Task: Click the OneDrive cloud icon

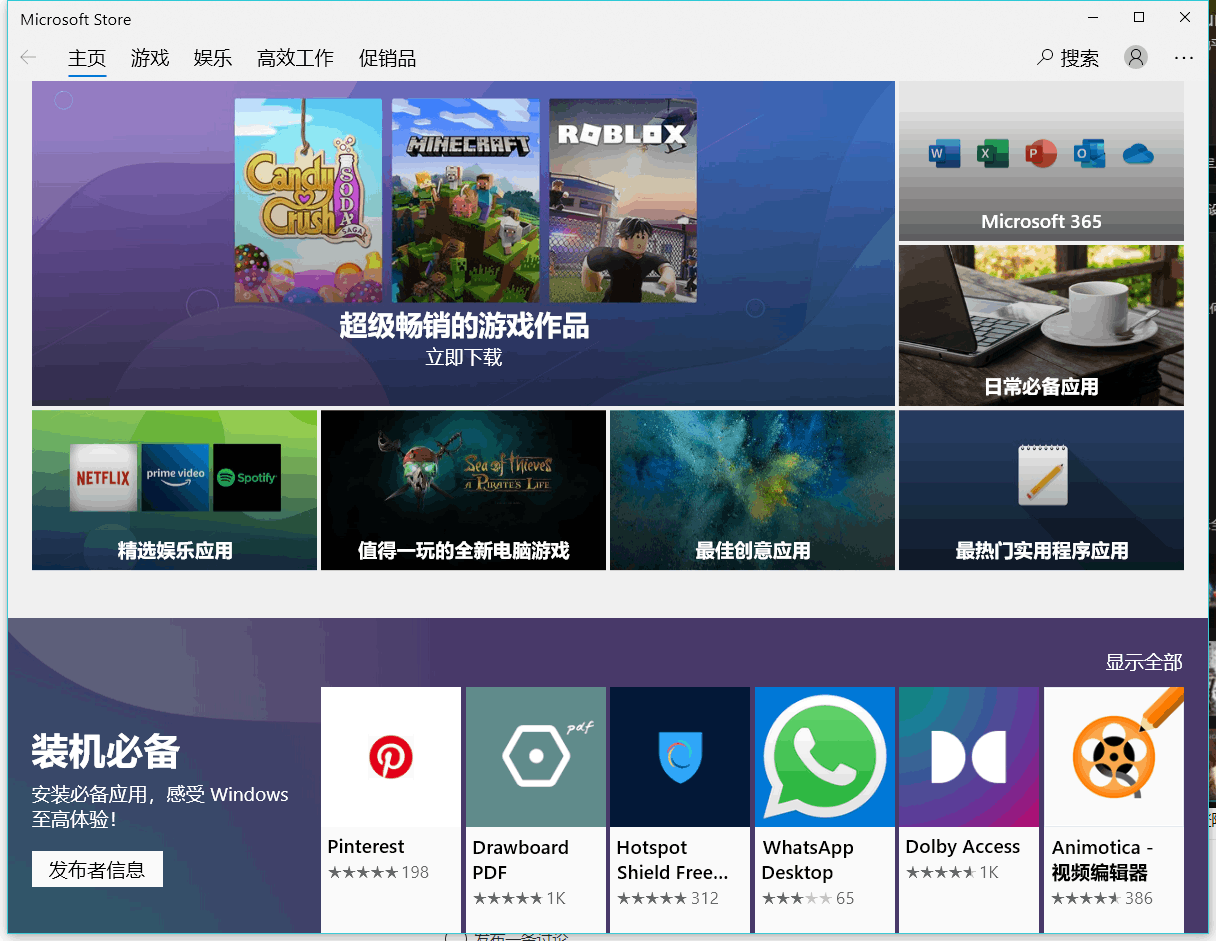Action: click(x=1138, y=154)
